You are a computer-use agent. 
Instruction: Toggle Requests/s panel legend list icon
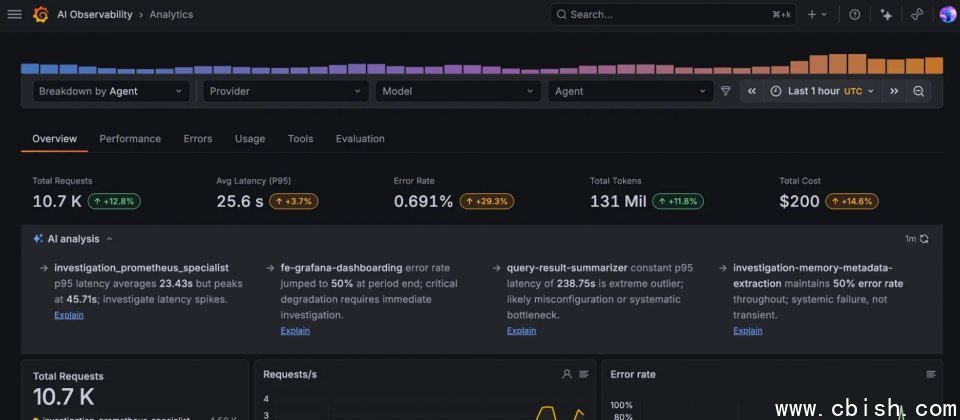[584, 374]
